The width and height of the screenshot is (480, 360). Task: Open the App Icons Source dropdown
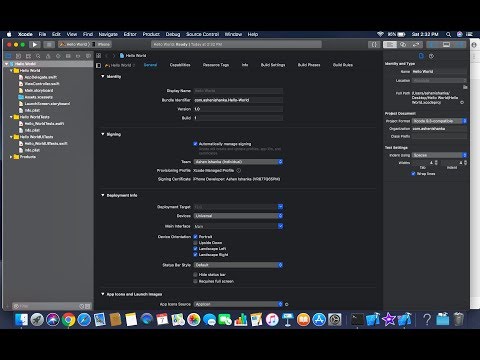tap(238, 304)
